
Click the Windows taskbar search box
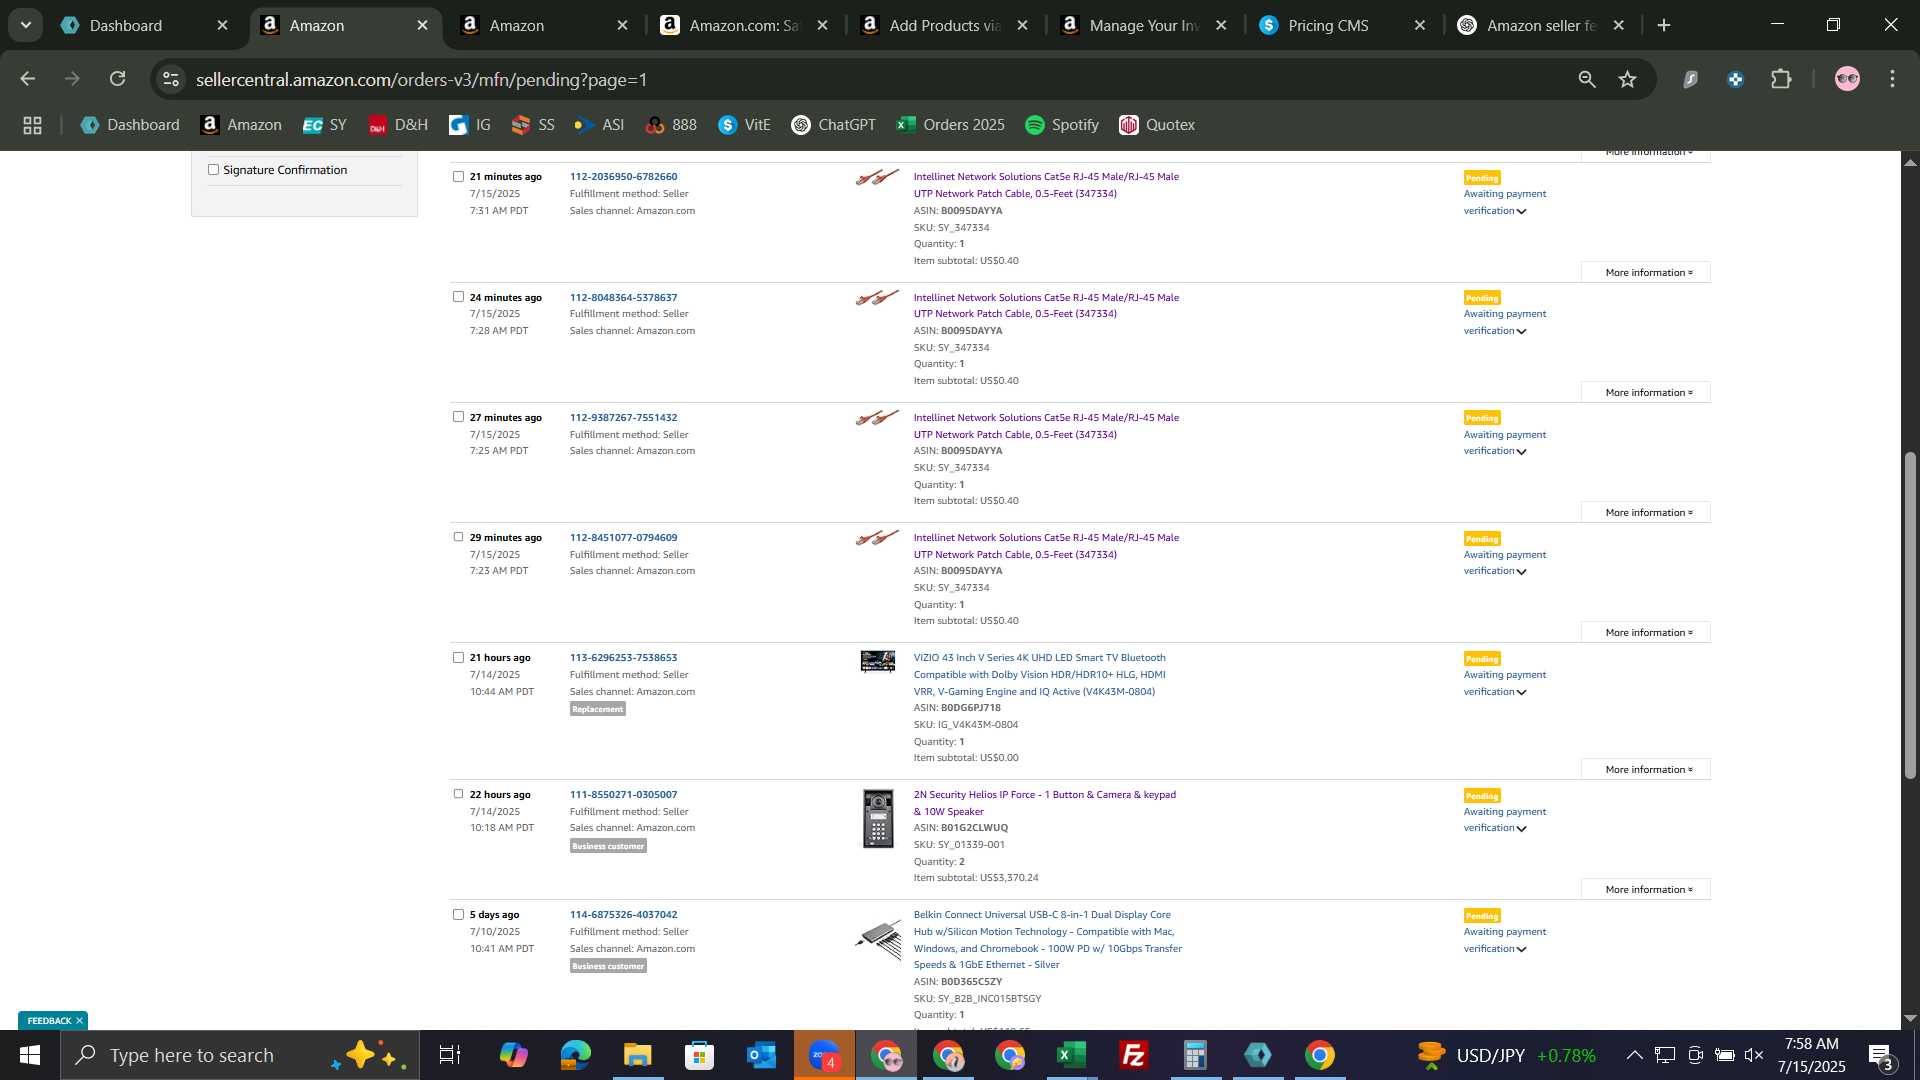pyautogui.click(x=240, y=1055)
